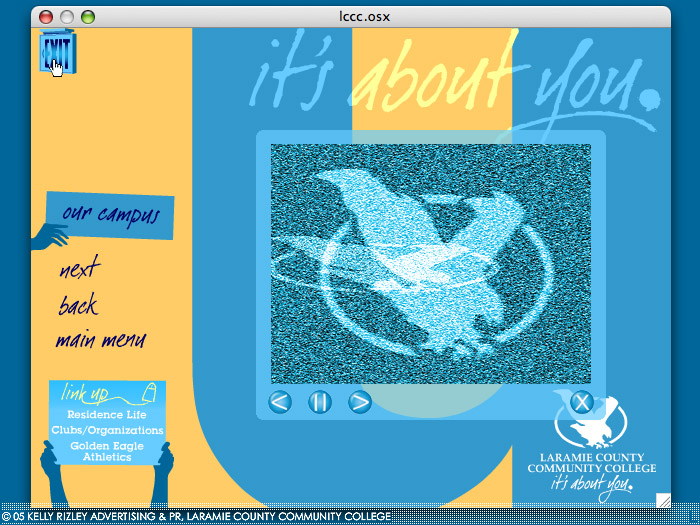
Task: Zoom the lccc.osx window with green button
Action: (x=88, y=17)
